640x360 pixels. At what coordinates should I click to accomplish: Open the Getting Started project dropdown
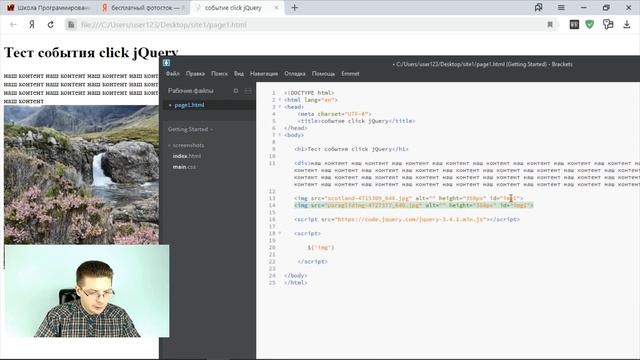[x=190, y=129]
